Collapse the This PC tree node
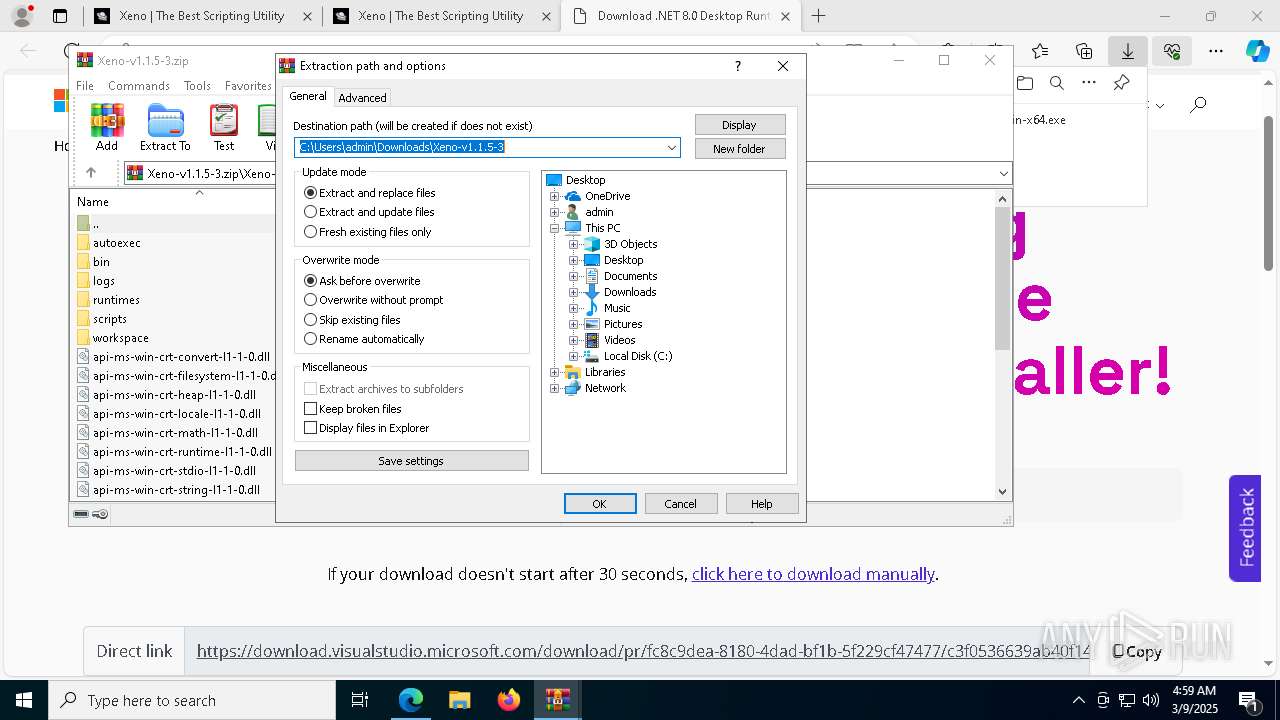The width and height of the screenshot is (1280, 720). (x=554, y=228)
